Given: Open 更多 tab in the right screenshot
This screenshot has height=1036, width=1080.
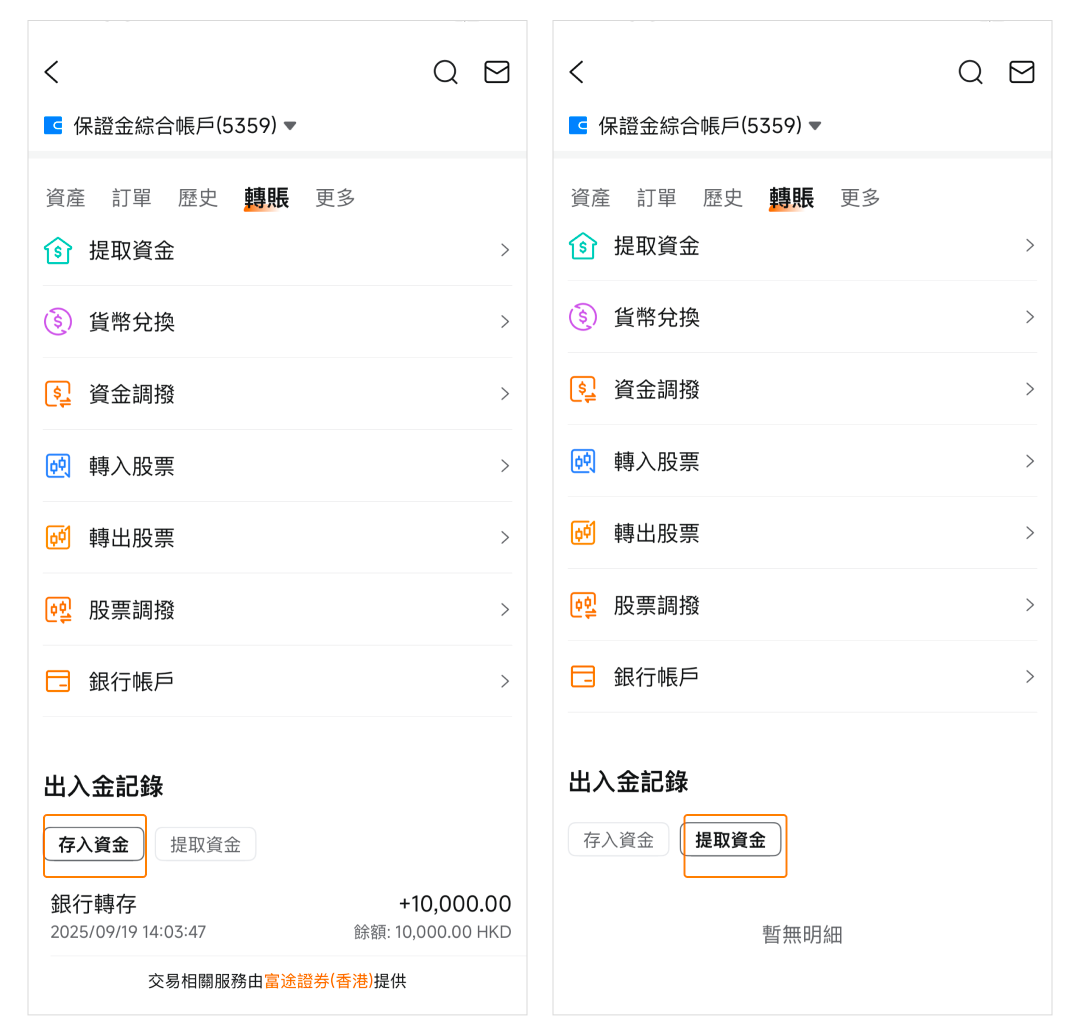Looking at the screenshot, I should coord(860,198).
